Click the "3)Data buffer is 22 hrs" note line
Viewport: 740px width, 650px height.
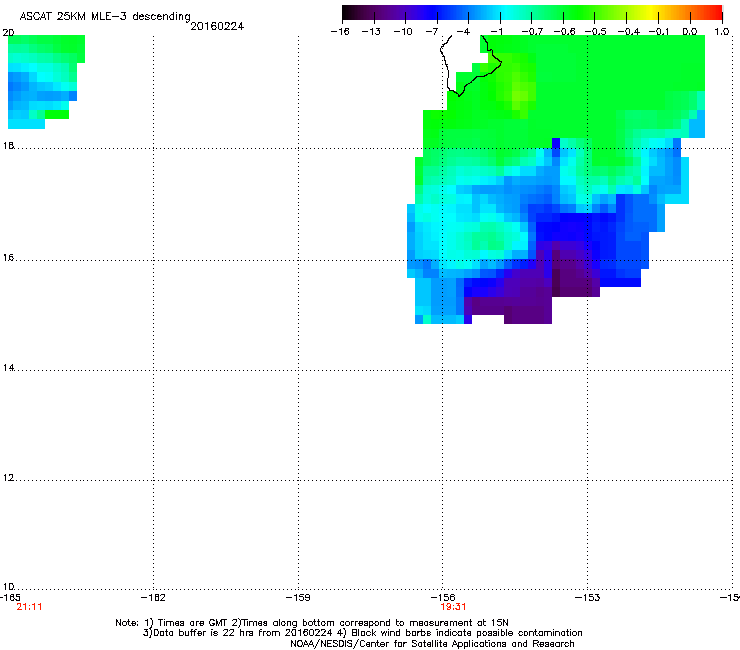tap(362, 633)
